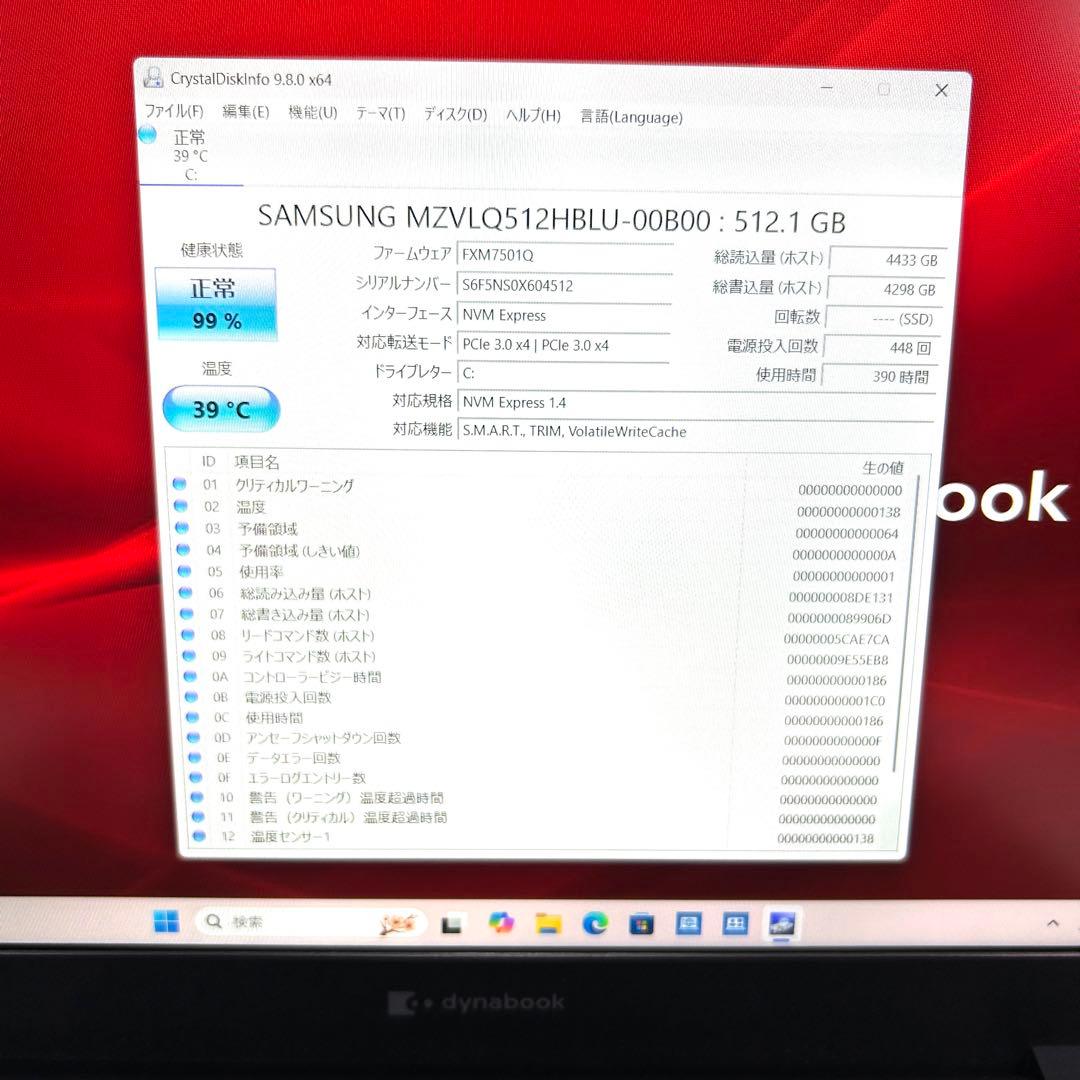The image size is (1080, 1080).
Task: Click status icon for row 05 使用率
Action: point(185,570)
